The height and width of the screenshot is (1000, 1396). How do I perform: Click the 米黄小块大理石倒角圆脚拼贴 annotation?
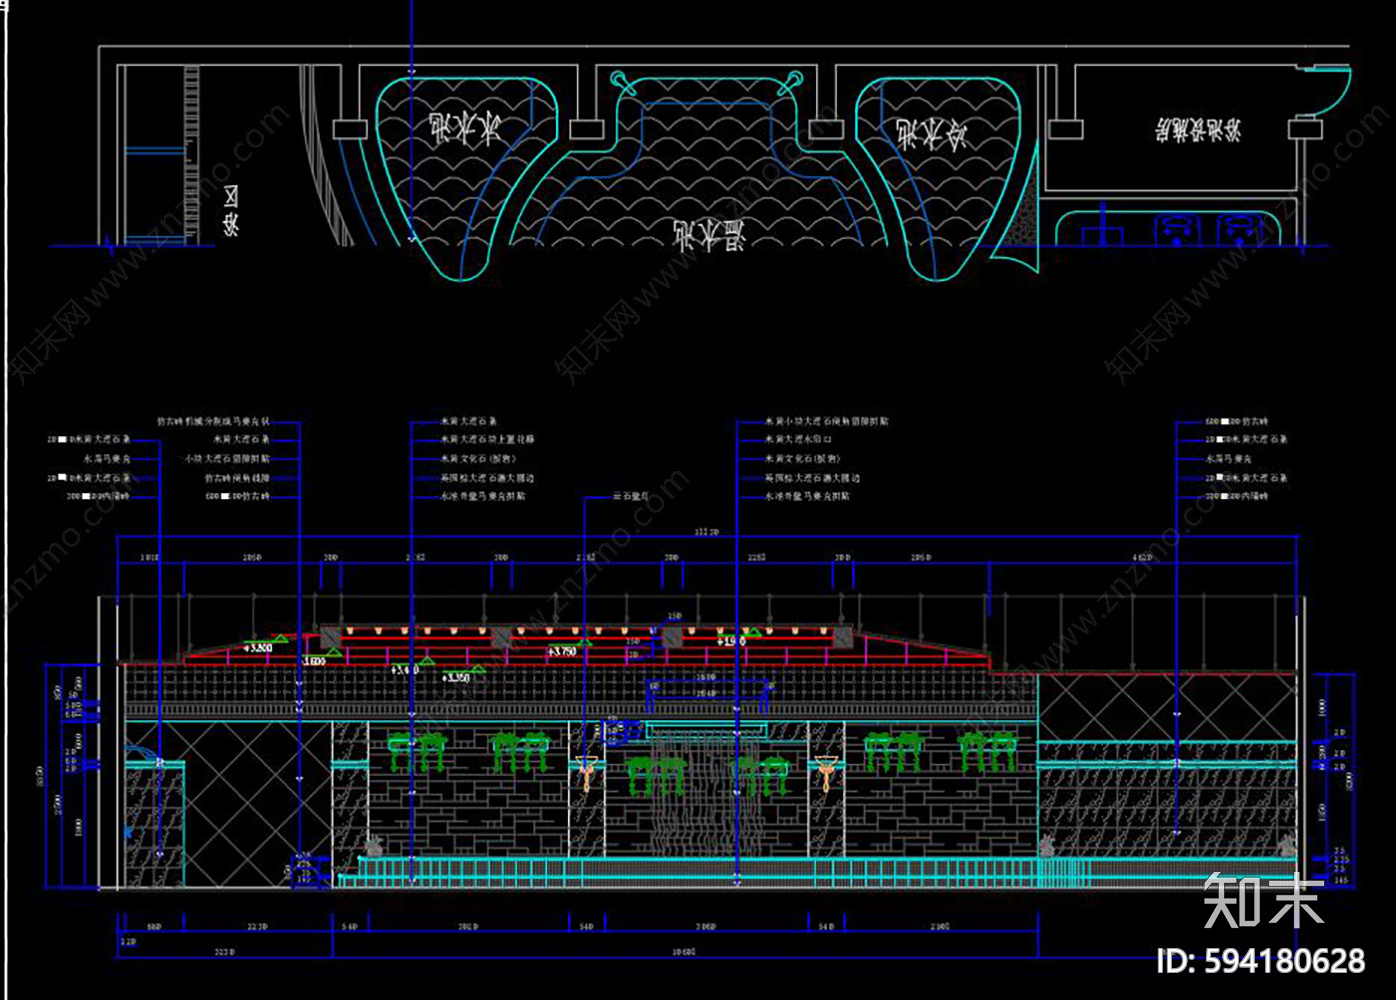827,422
